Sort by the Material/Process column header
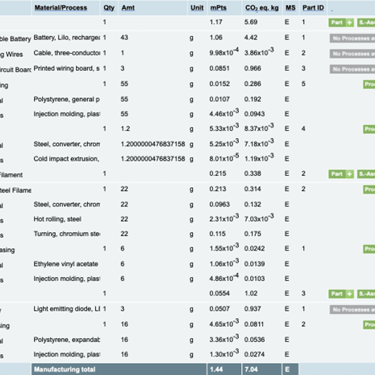The height and width of the screenshot is (375, 375). point(61,8)
